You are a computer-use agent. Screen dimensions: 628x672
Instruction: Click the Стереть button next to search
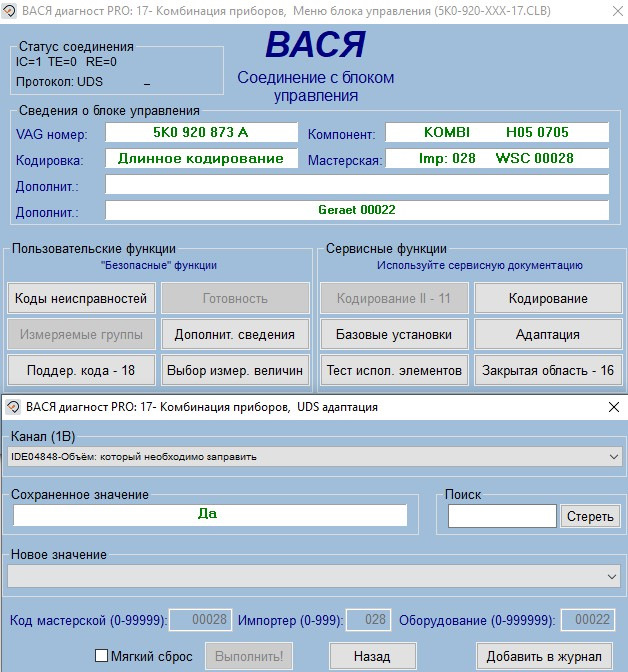point(590,516)
